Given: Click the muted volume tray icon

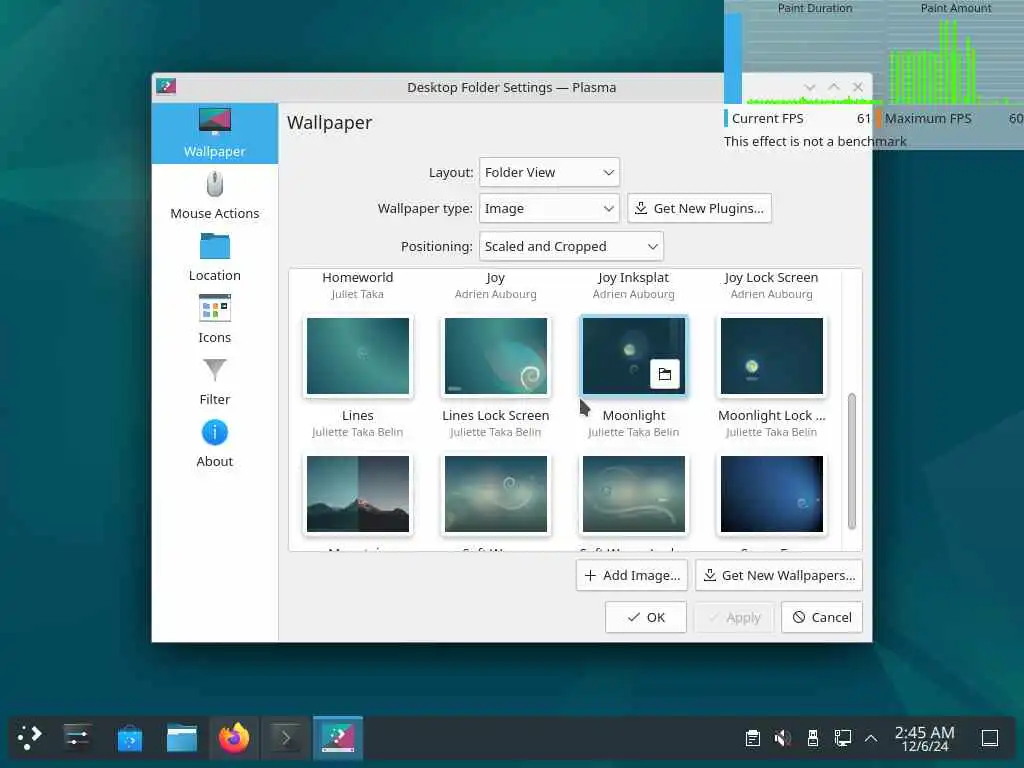Looking at the screenshot, I should pyautogui.click(x=782, y=738).
